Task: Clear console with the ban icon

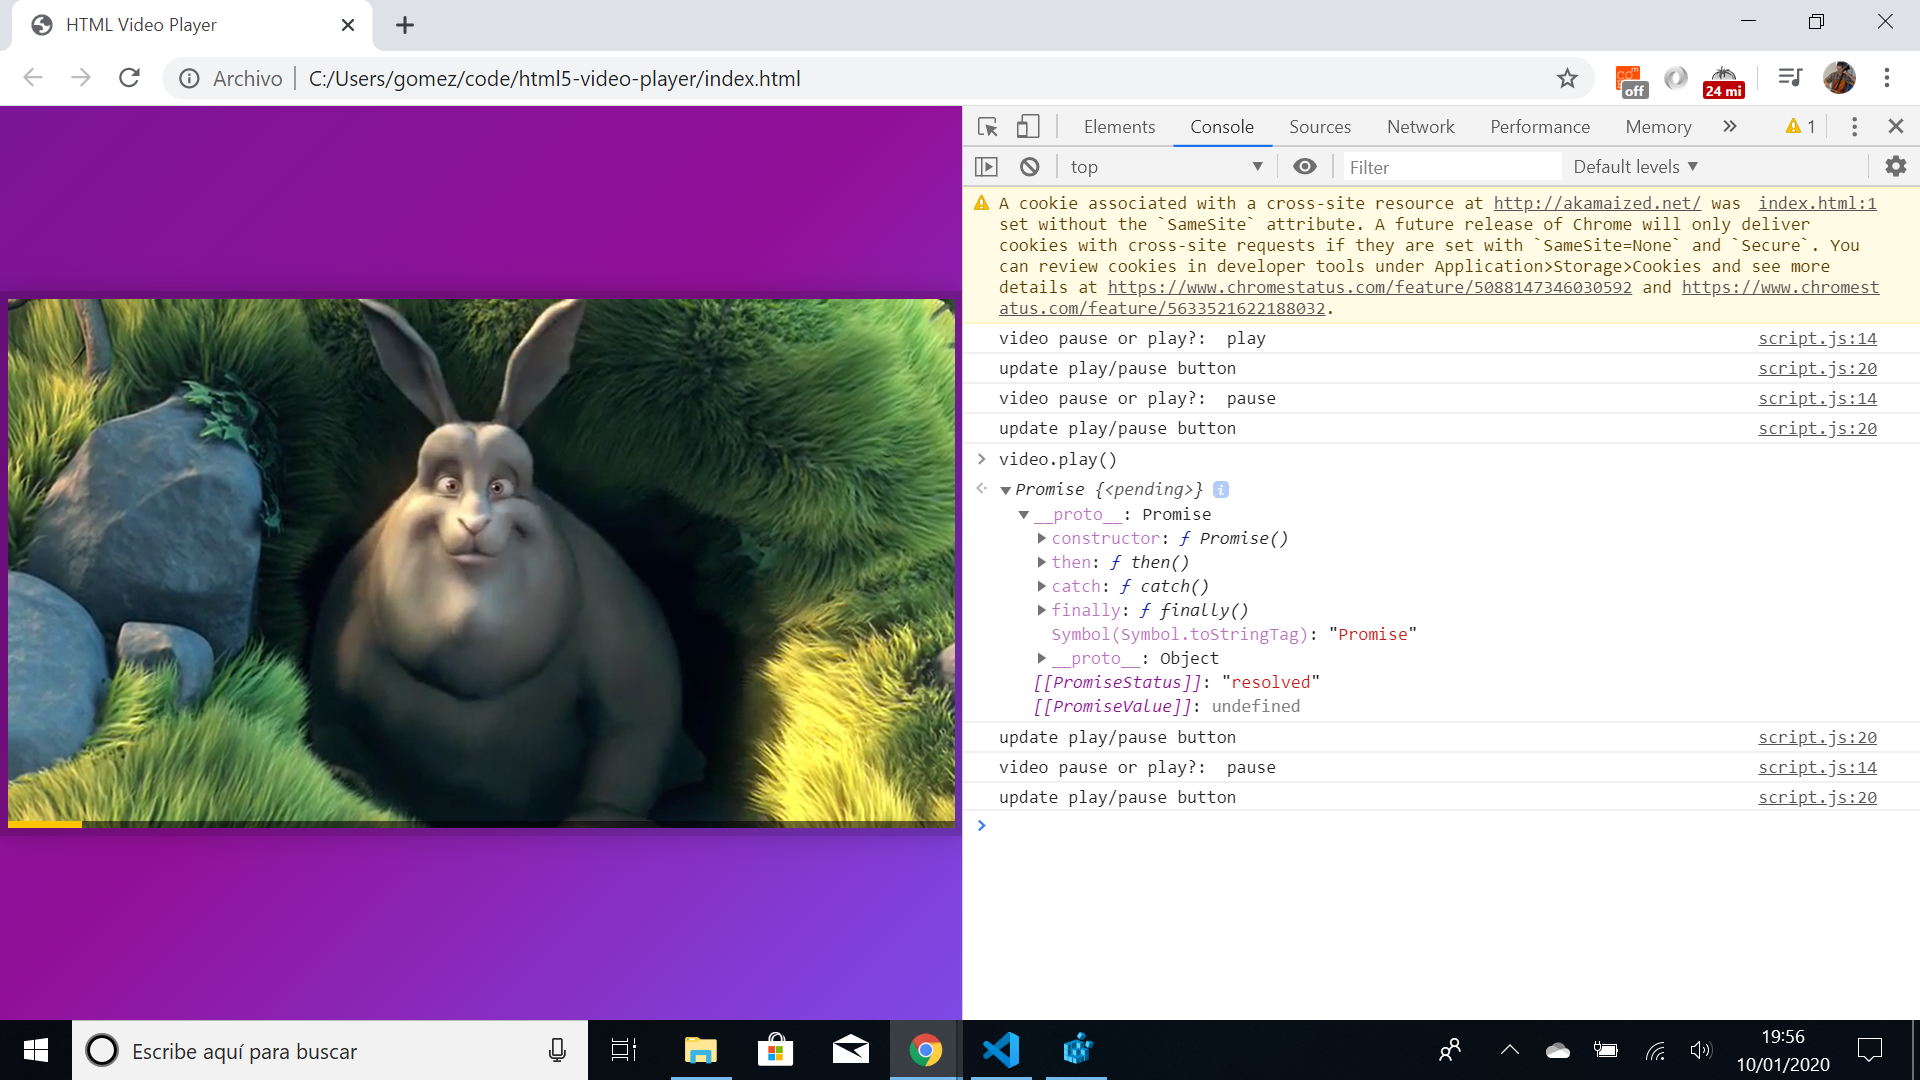Action: pos(1030,167)
